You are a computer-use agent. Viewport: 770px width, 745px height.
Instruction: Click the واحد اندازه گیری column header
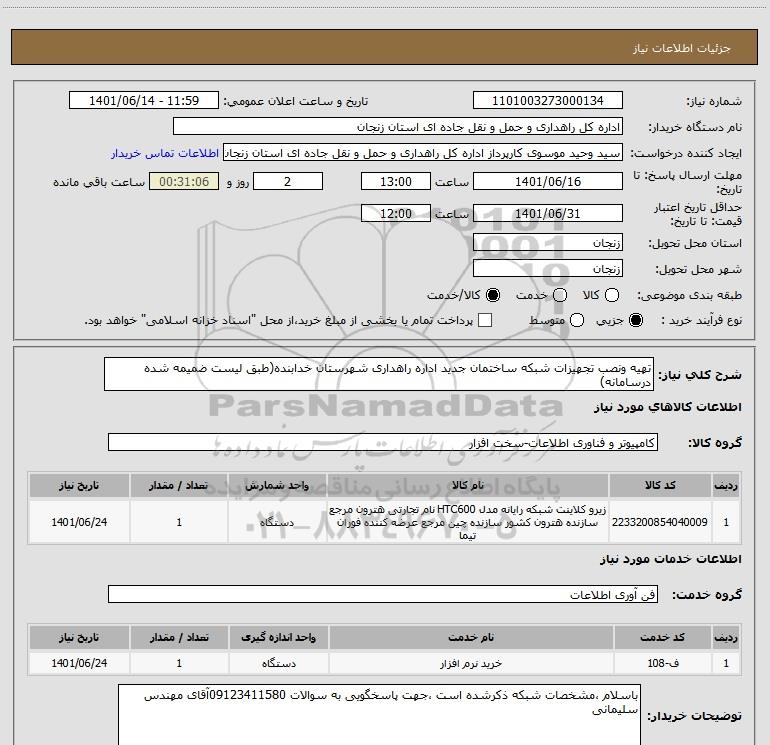(x=278, y=637)
